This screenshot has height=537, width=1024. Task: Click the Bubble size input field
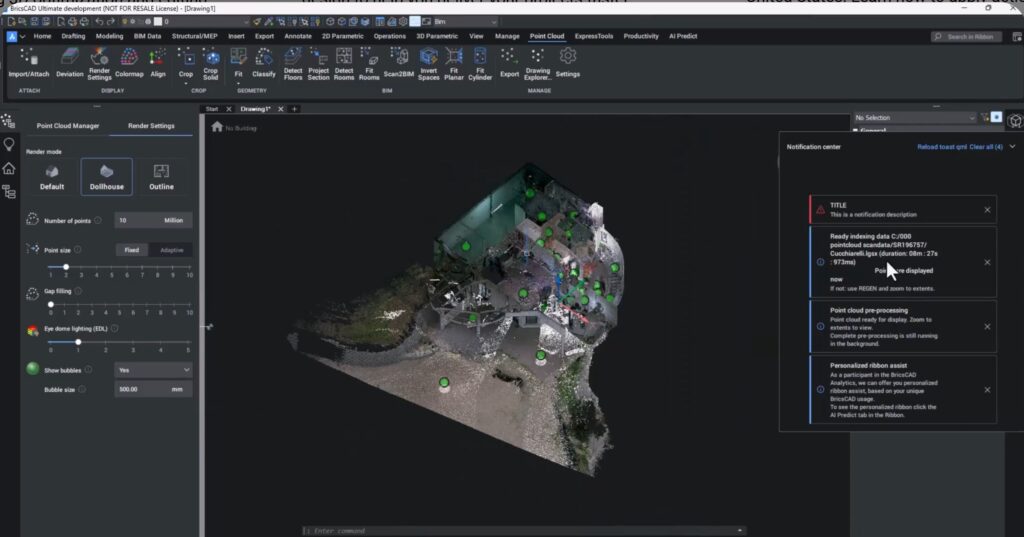(153, 389)
